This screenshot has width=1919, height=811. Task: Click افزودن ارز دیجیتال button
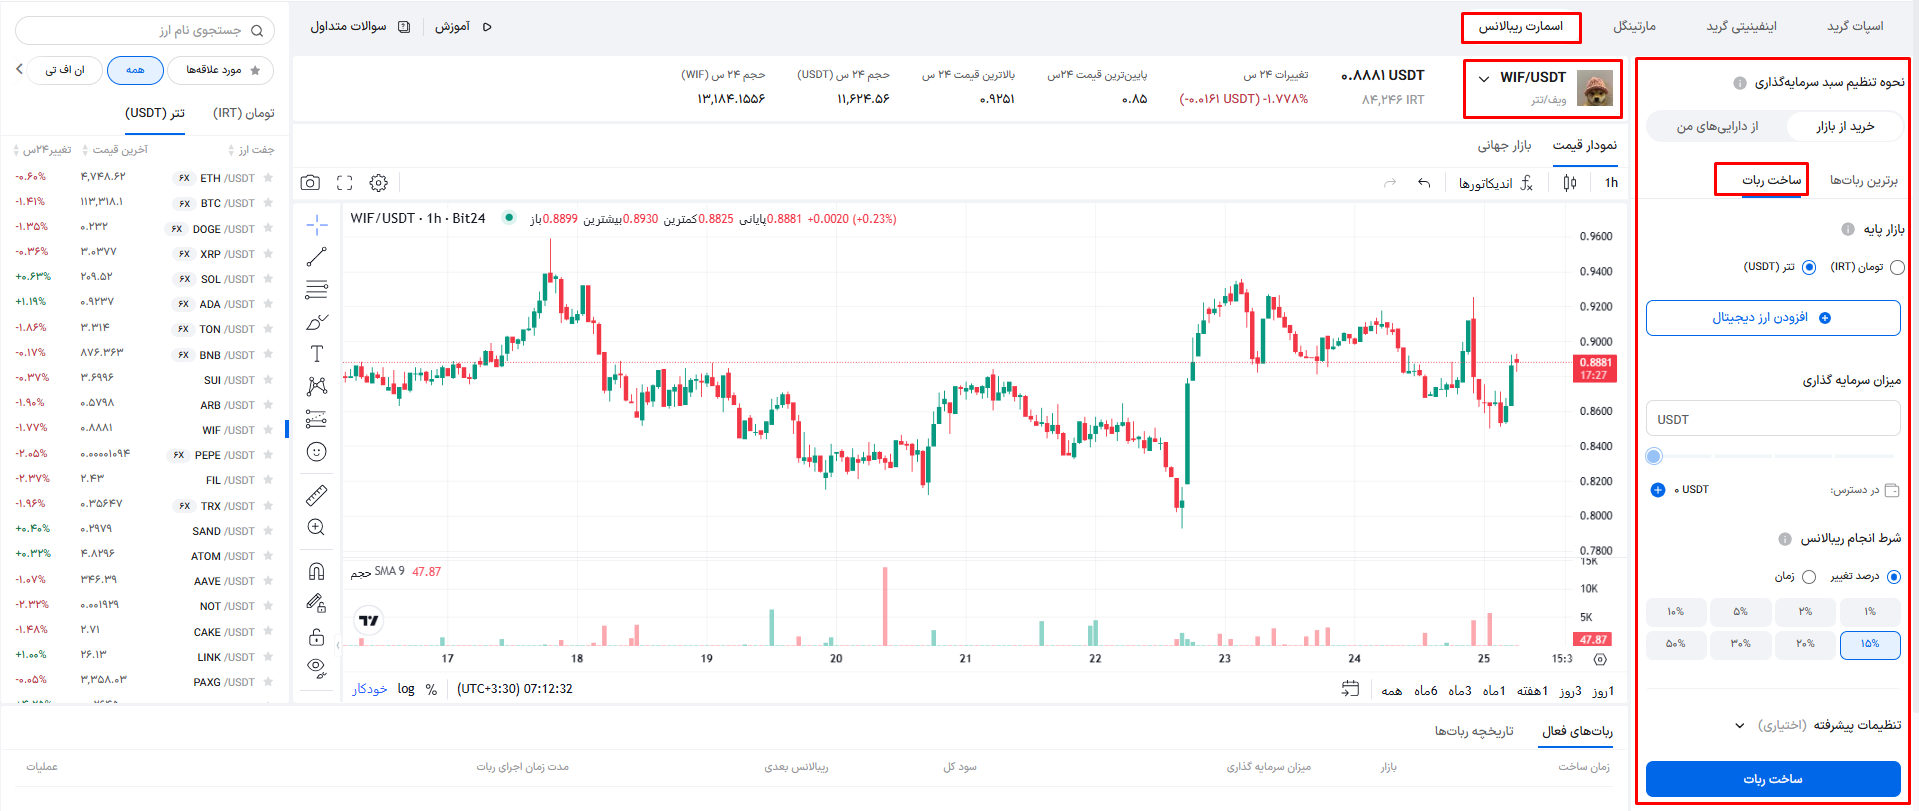[1772, 318]
